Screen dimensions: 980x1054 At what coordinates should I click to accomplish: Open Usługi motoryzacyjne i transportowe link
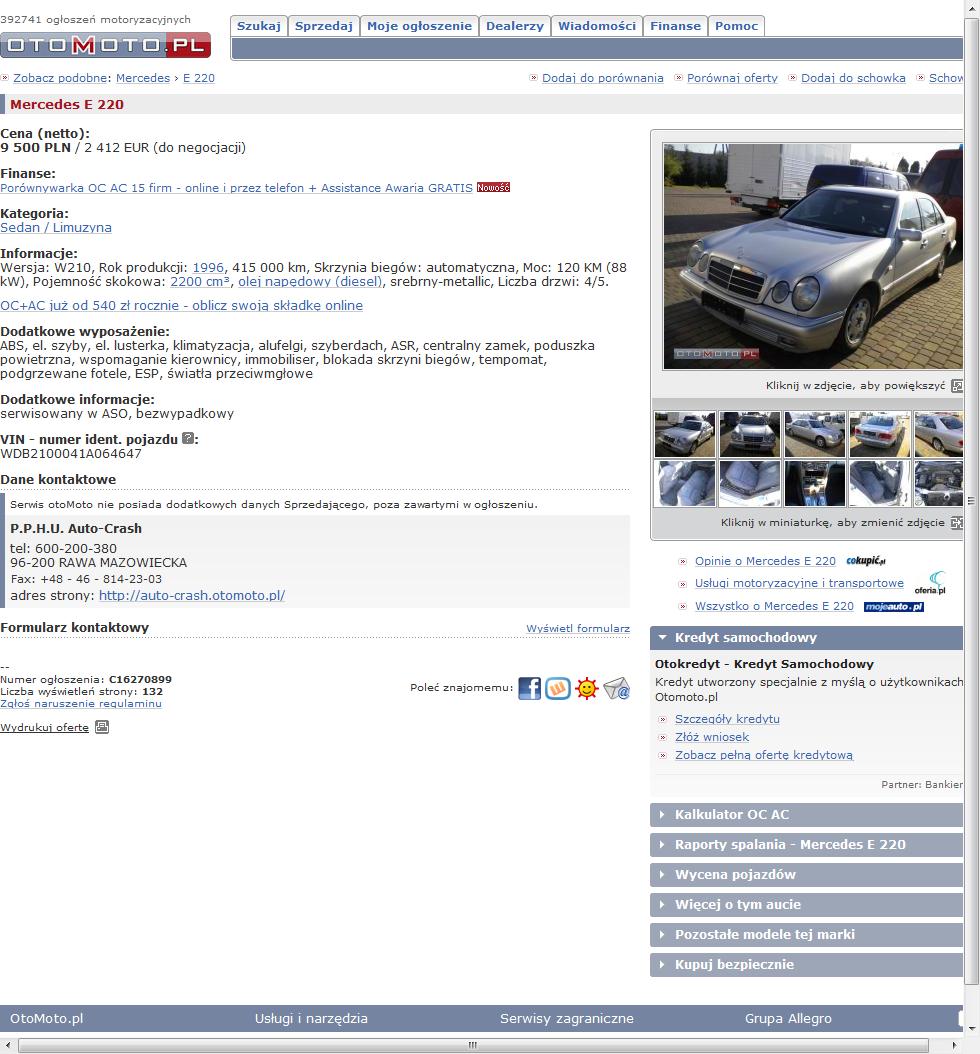[x=799, y=583]
